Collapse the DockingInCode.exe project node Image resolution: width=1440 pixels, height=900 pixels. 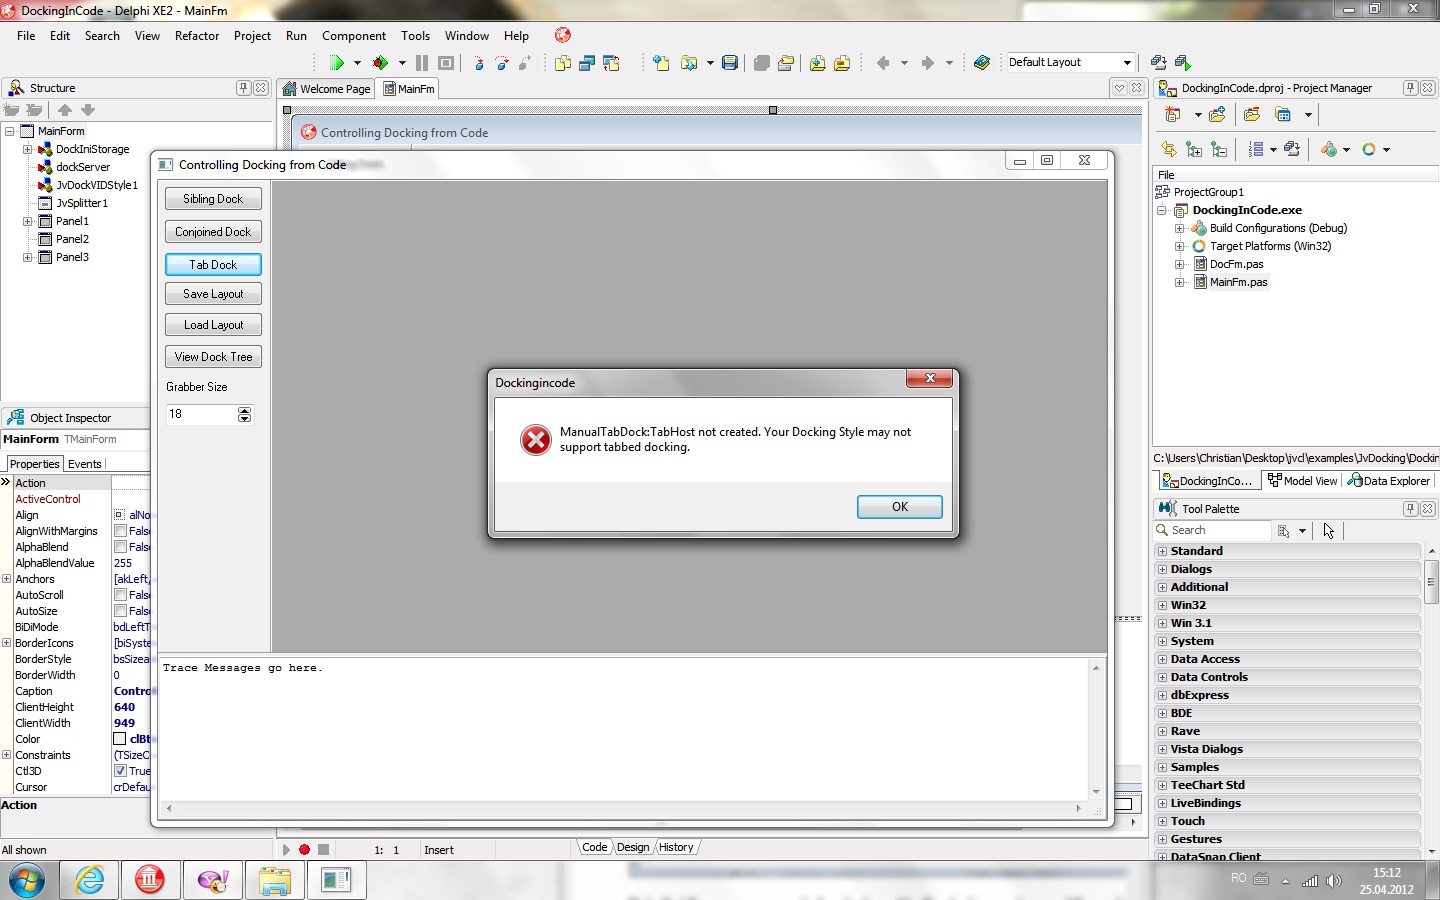1162,210
